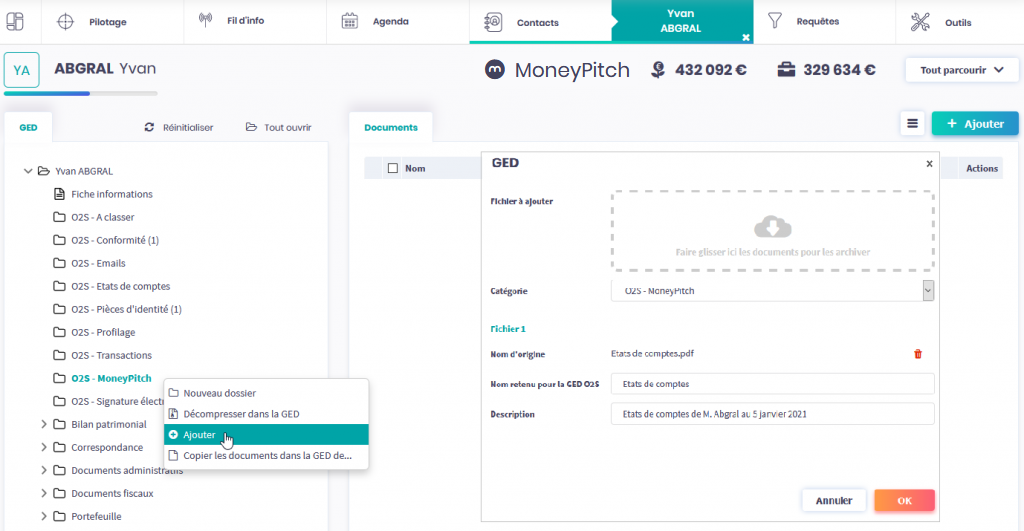Image resolution: width=1024 pixels, height=531 pixels.
Task: Click the MoneyPitch logo icon
Action: (x=494, y=70)
